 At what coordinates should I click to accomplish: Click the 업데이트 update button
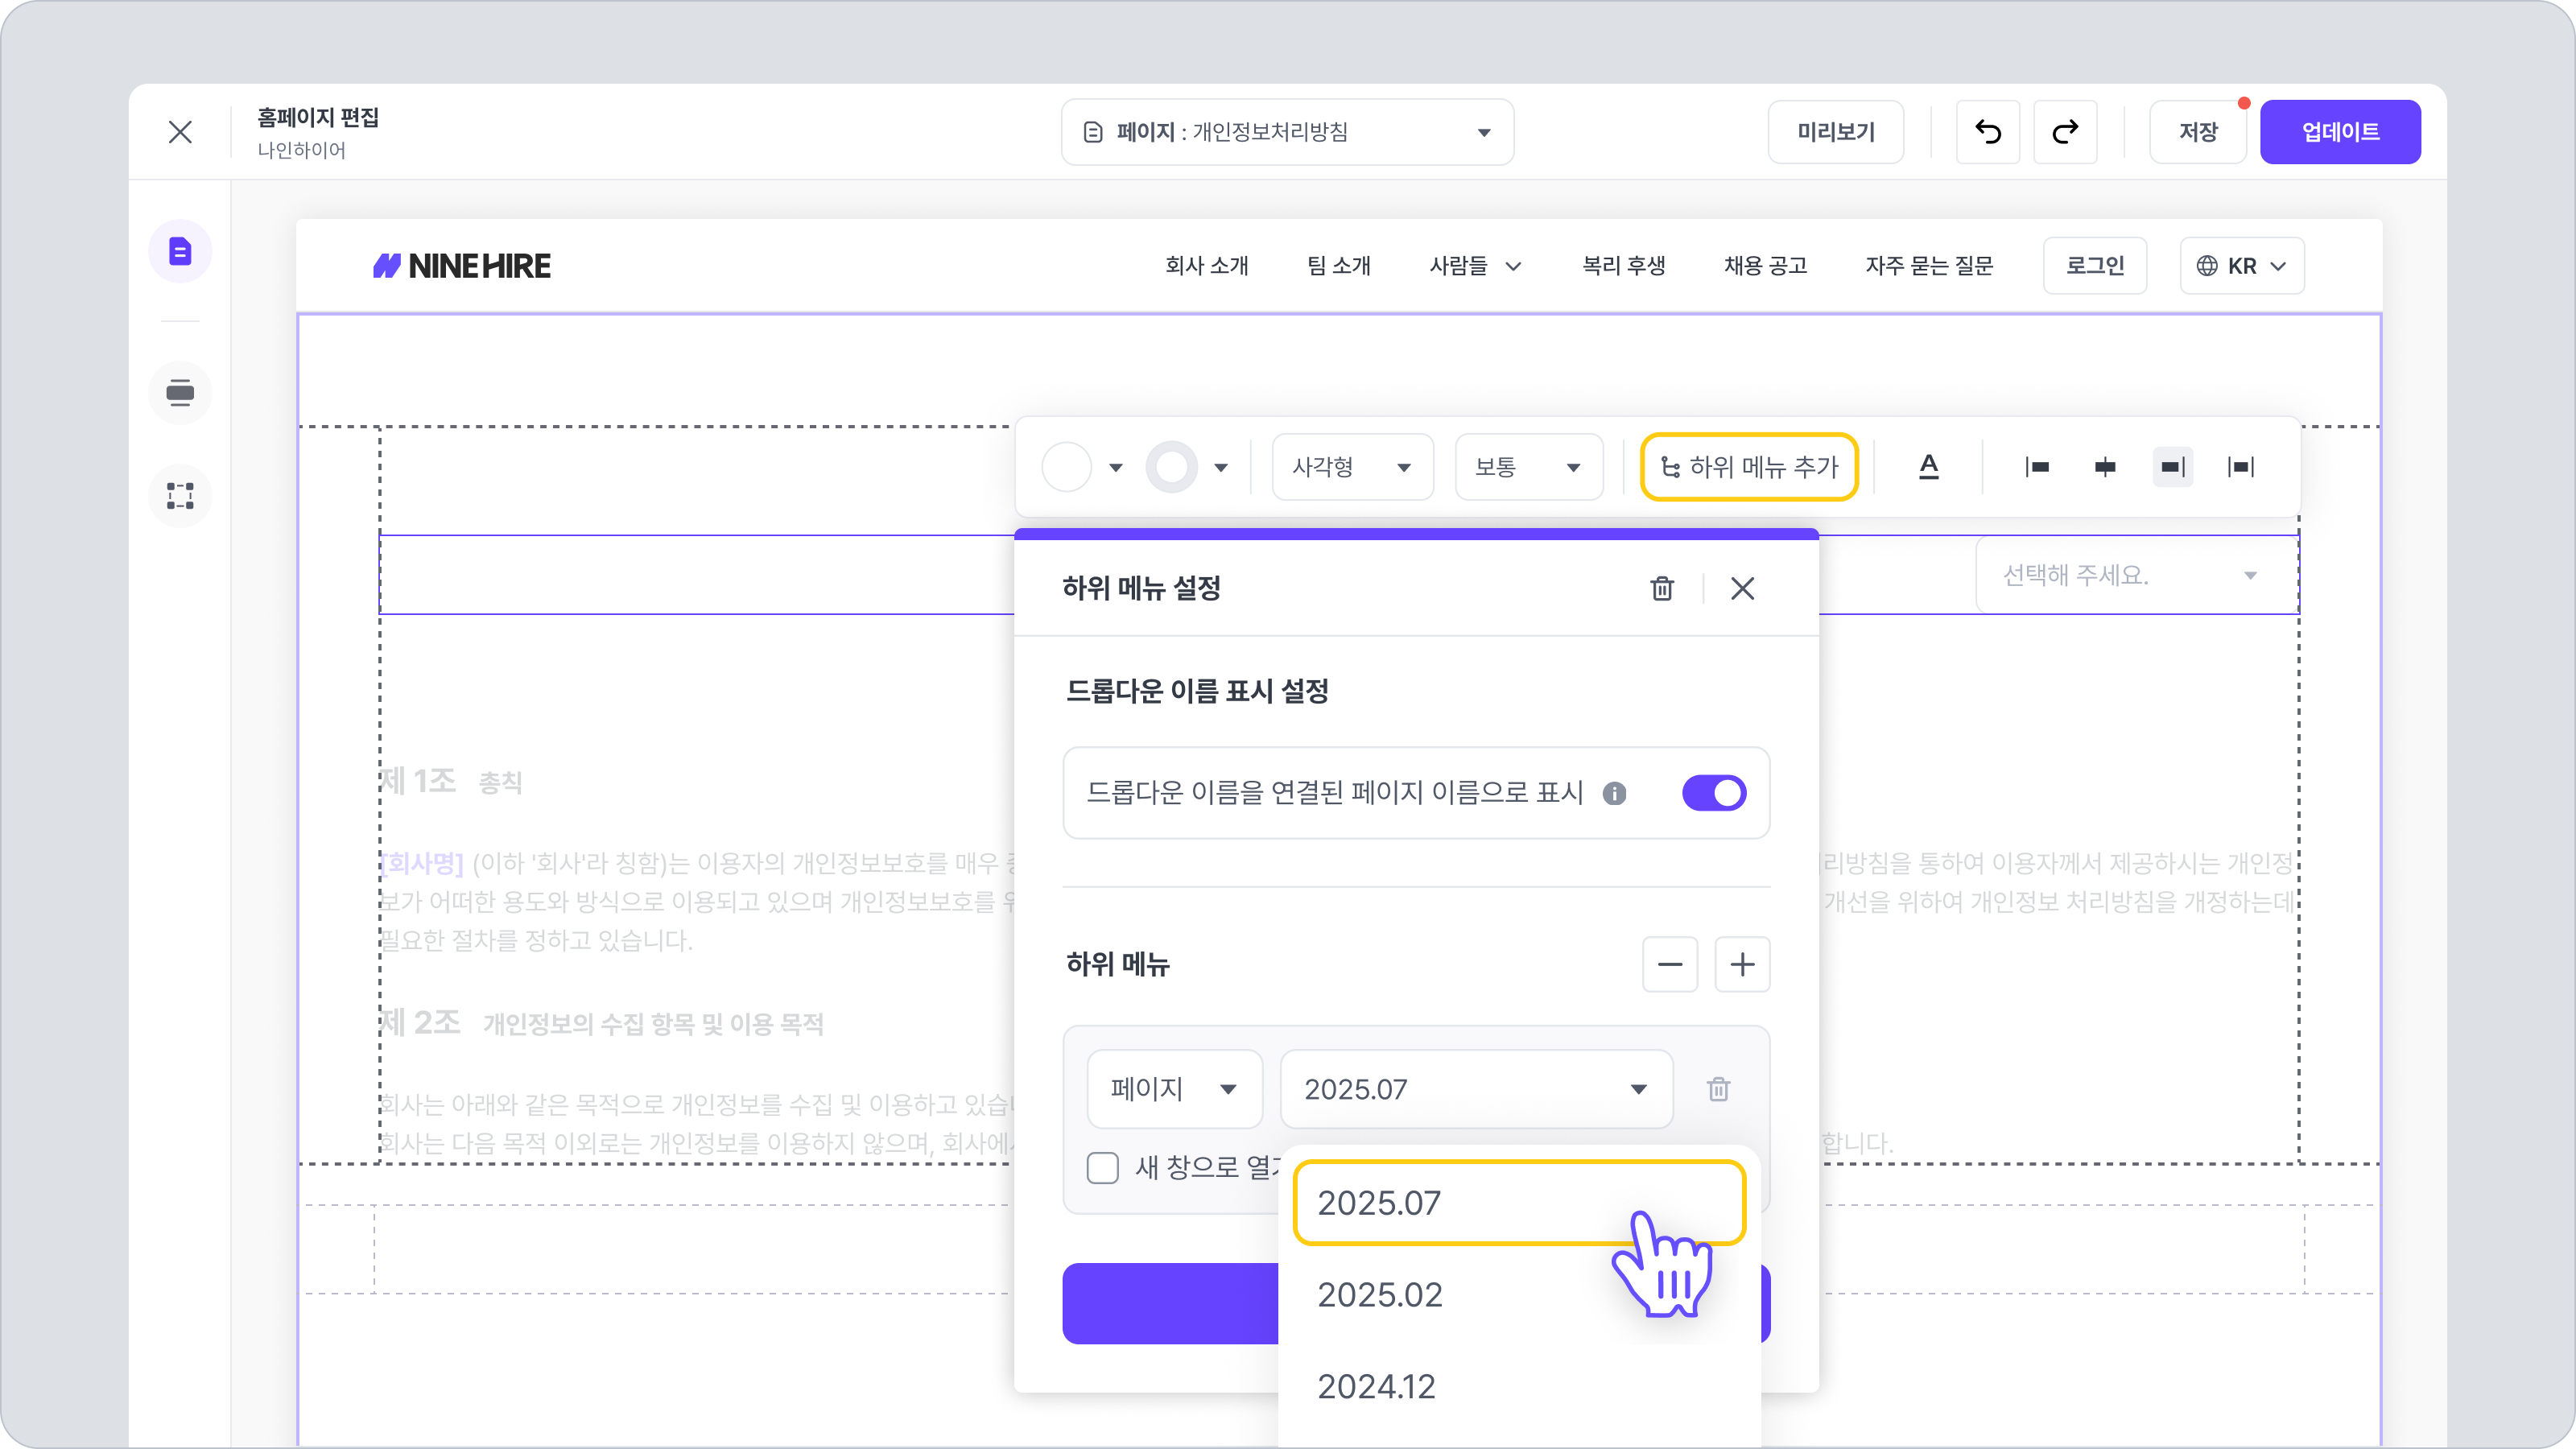point(2339,132)
